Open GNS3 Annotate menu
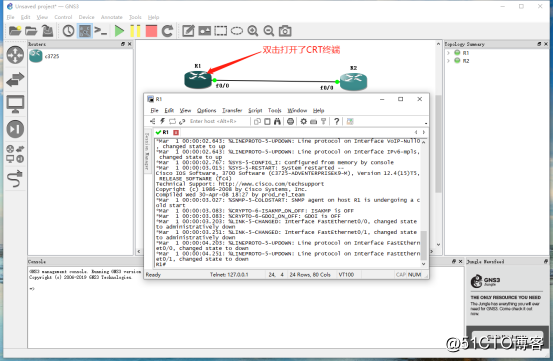Viewport: 554px width, 362px height. click(111, 17)
